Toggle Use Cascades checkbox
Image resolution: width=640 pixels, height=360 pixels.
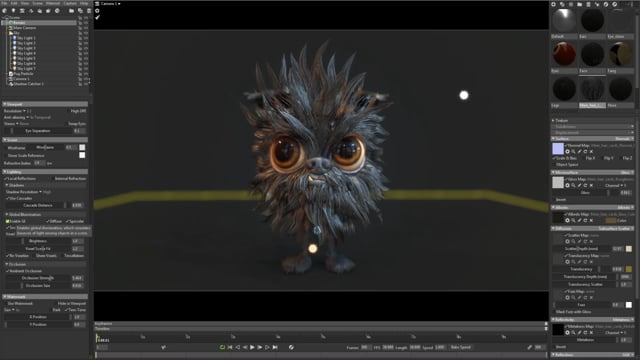(7, 198)
